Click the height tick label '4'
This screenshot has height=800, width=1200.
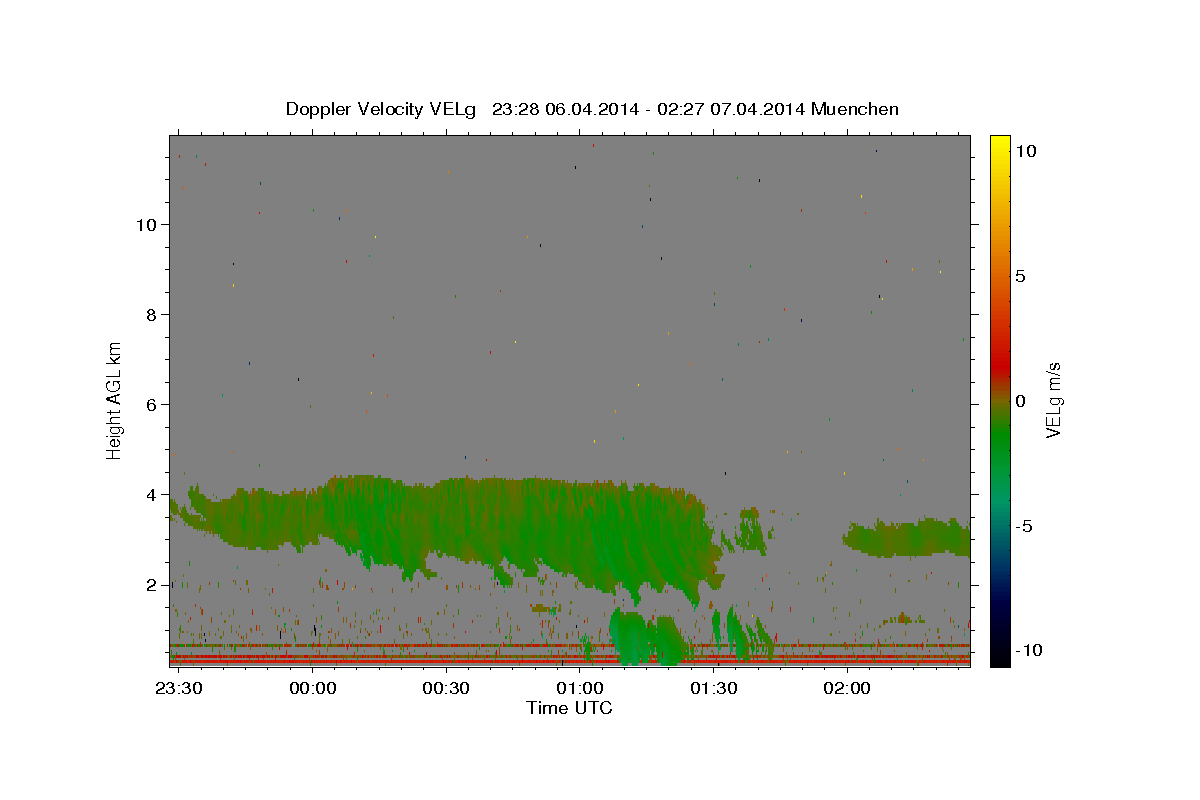tap(152, 494)
